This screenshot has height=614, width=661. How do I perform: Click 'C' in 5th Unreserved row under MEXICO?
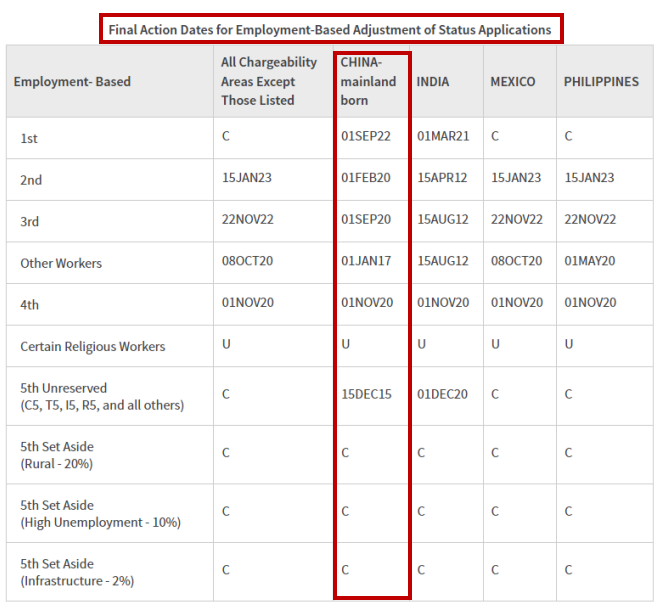(495, 394)
